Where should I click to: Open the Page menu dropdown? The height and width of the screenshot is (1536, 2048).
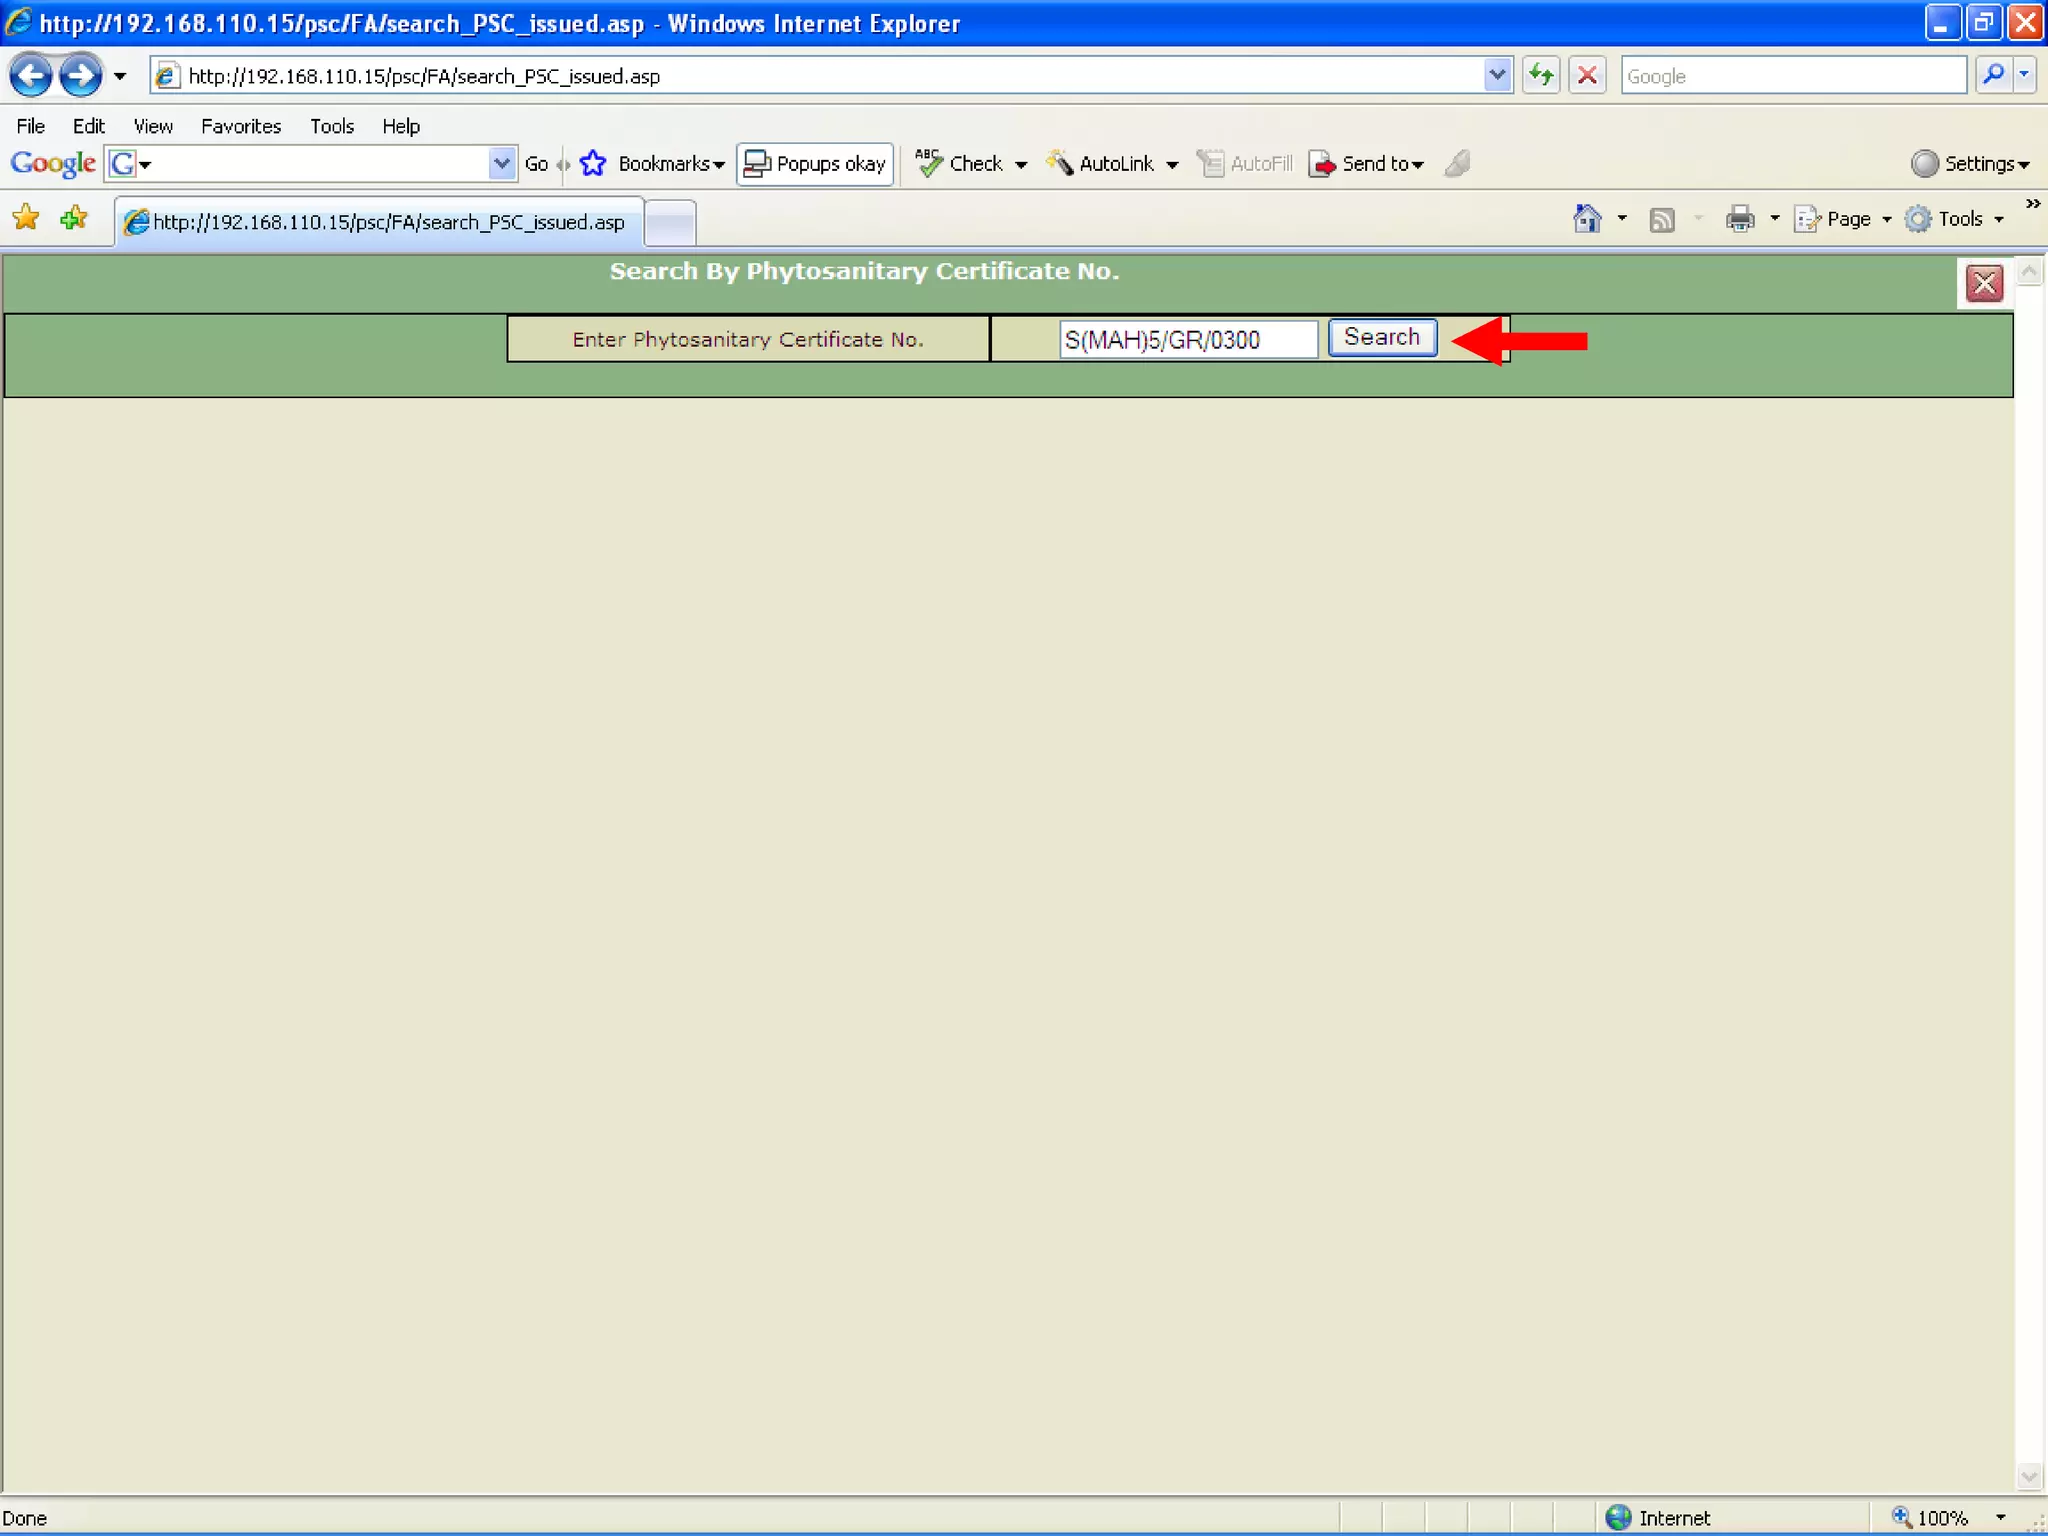(1846, 219)
